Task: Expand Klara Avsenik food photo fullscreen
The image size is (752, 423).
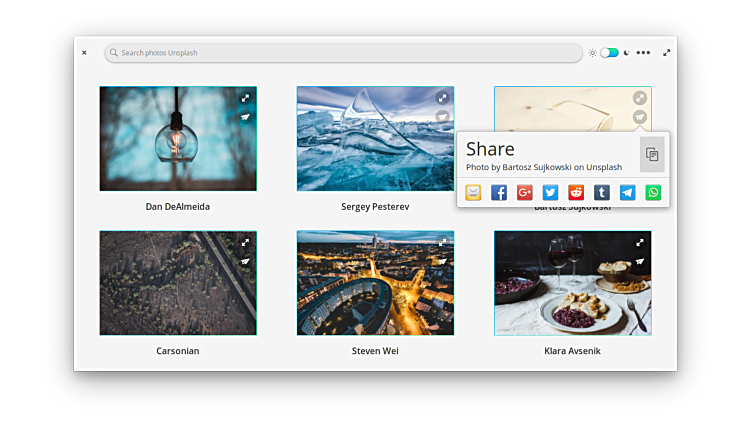Action: (640, 242)
